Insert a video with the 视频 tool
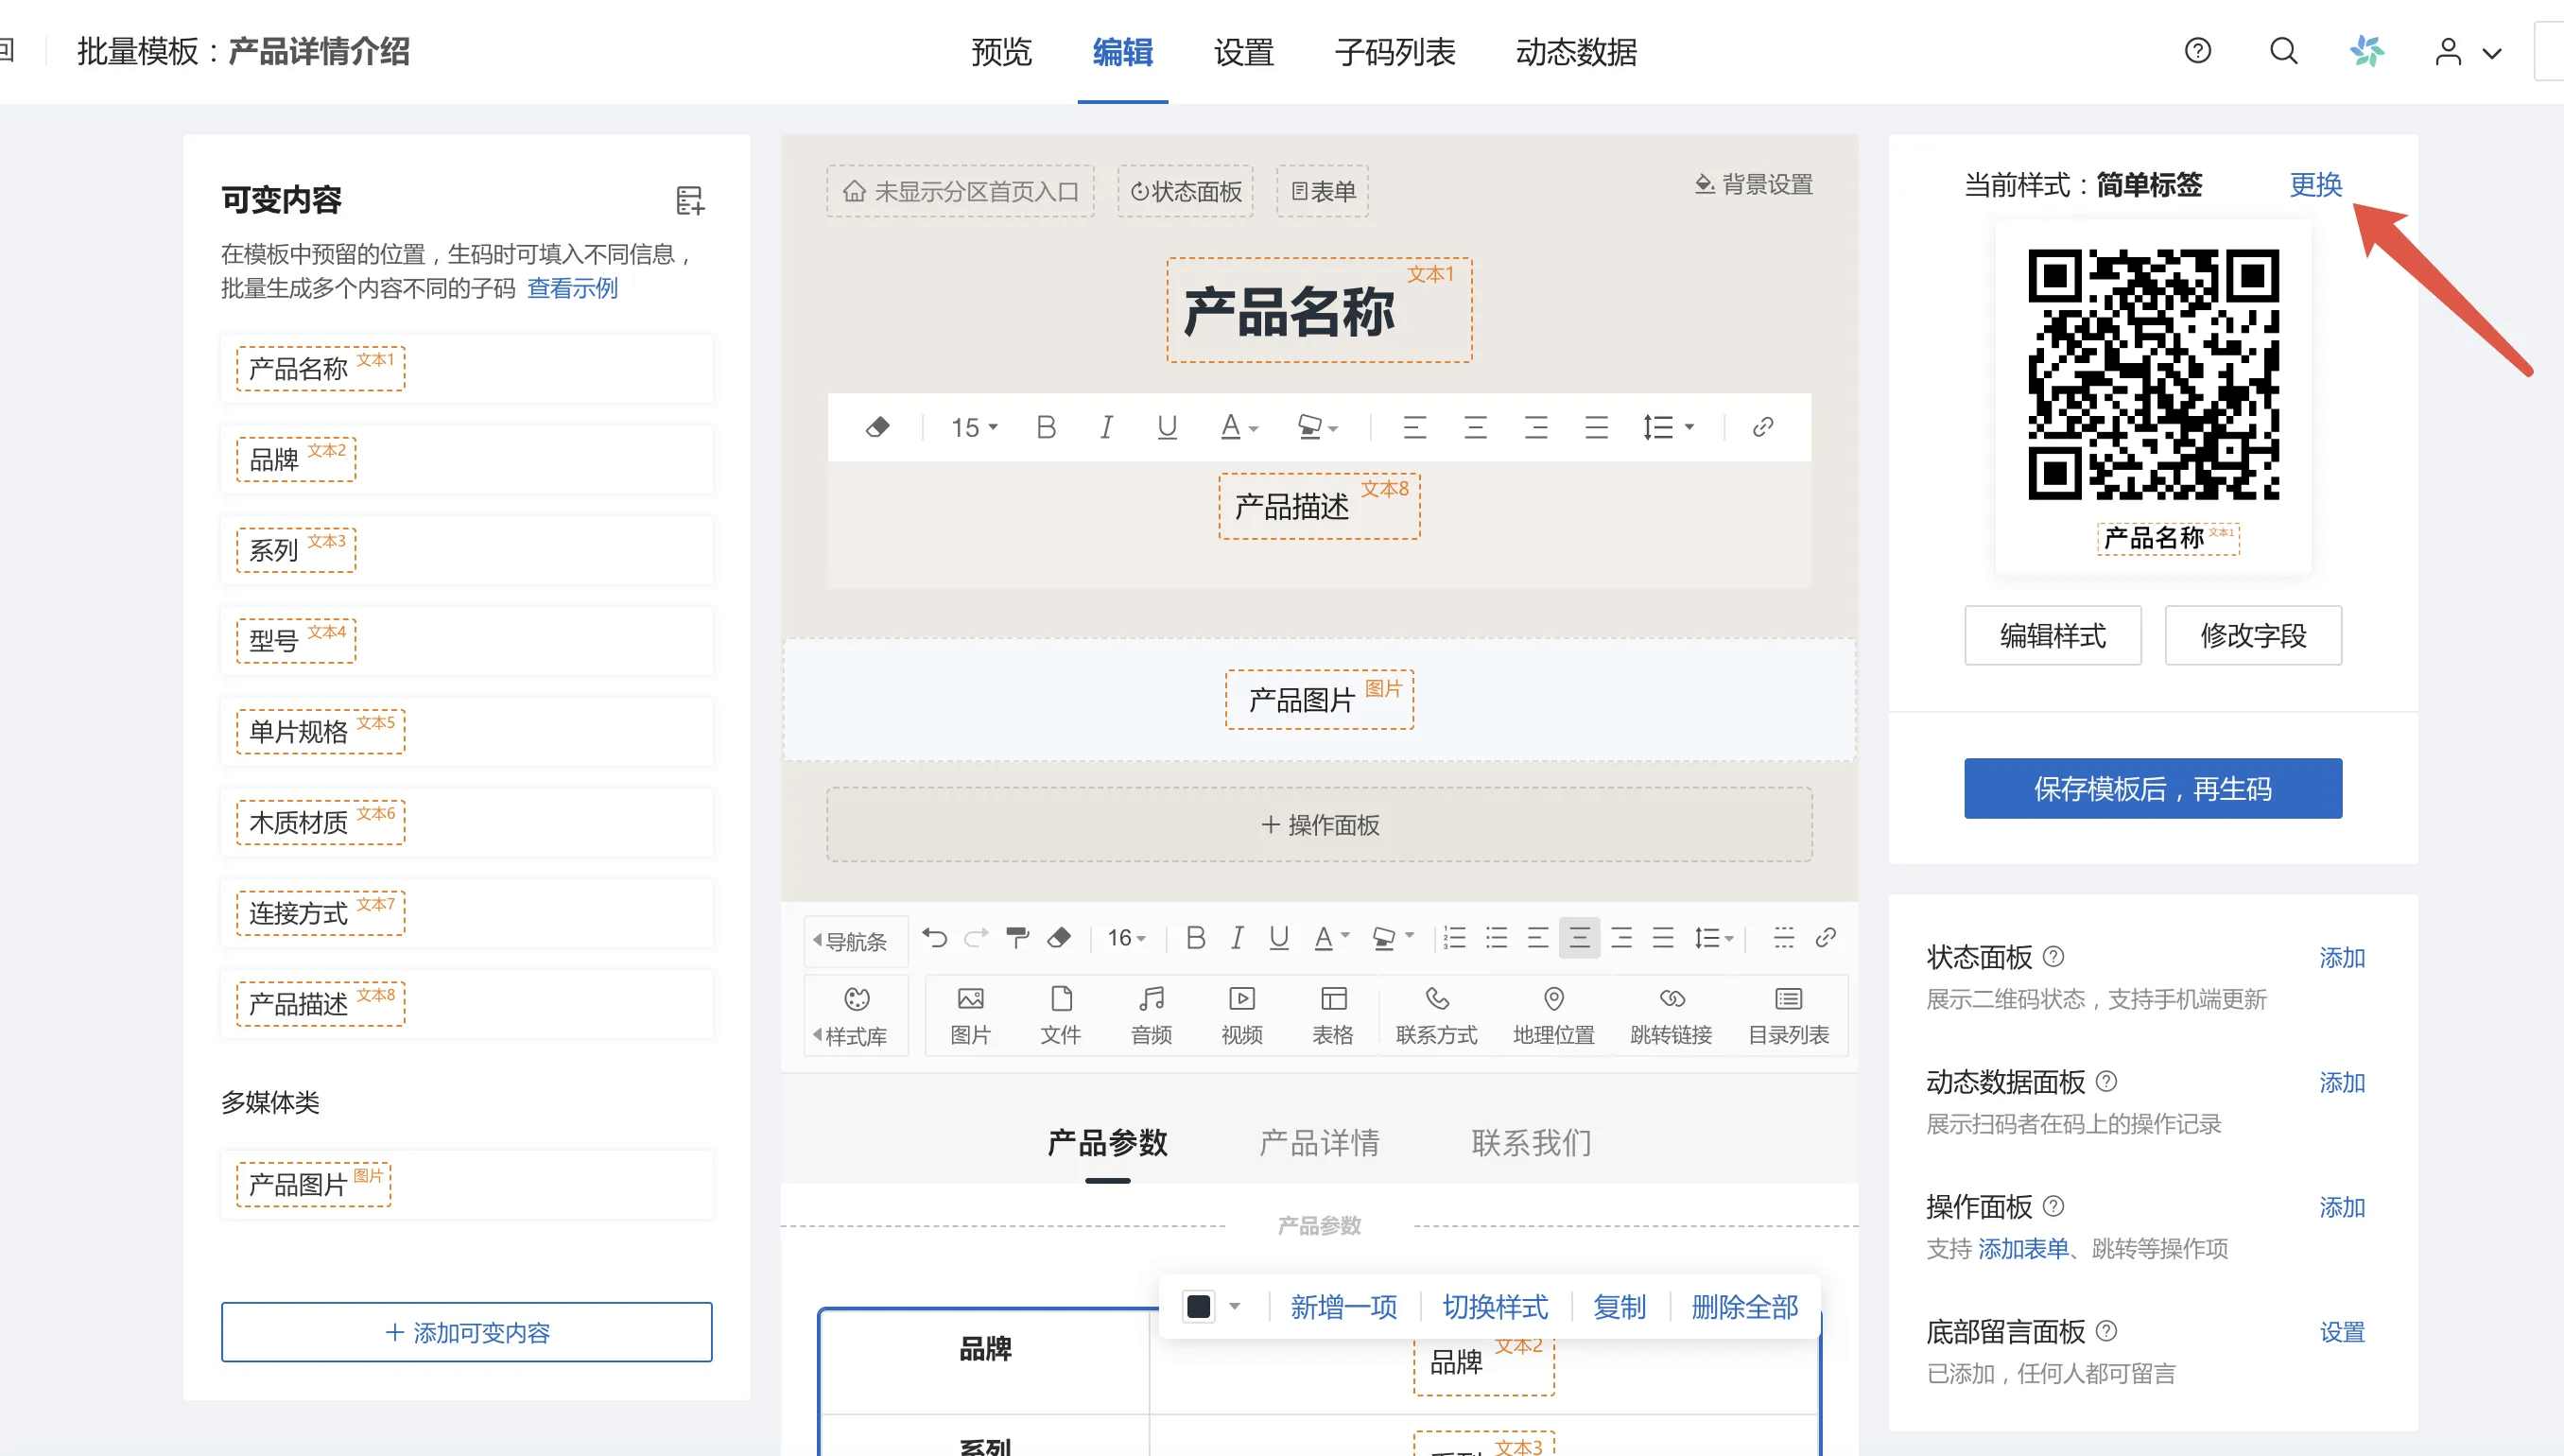 1242,1015
